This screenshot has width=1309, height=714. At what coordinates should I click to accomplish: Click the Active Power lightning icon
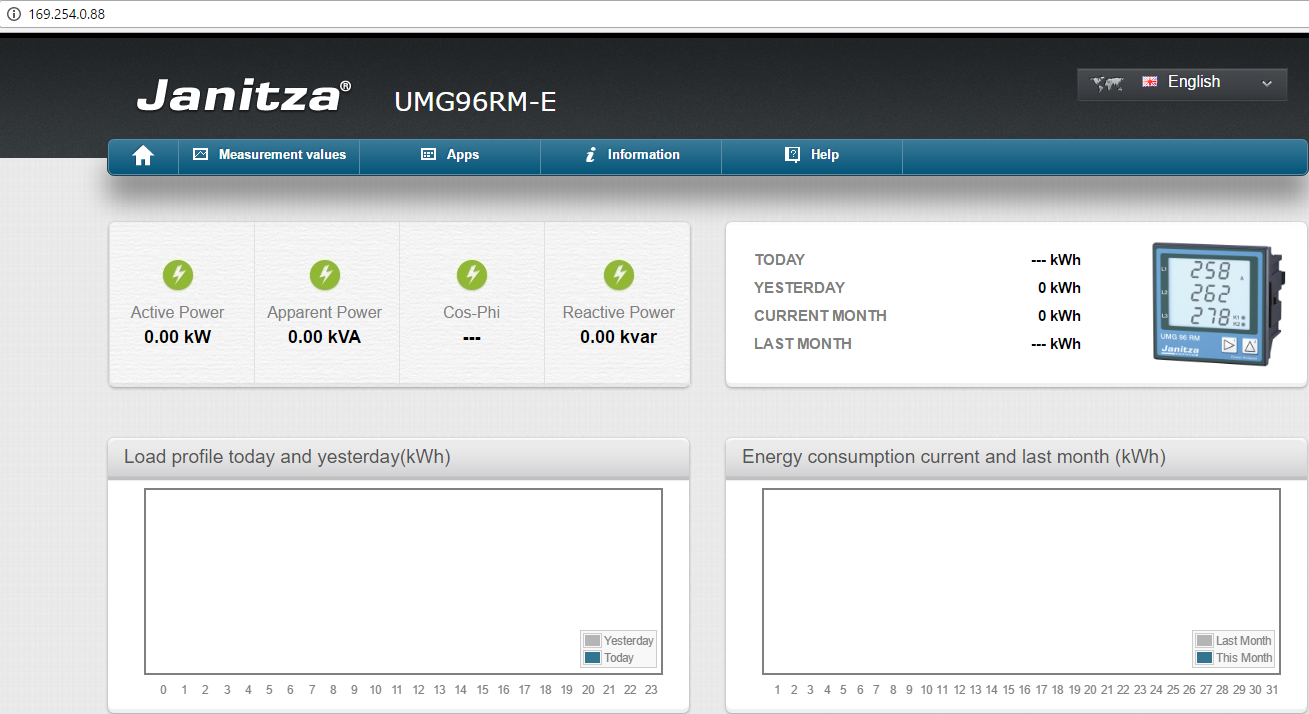(178, 275)
